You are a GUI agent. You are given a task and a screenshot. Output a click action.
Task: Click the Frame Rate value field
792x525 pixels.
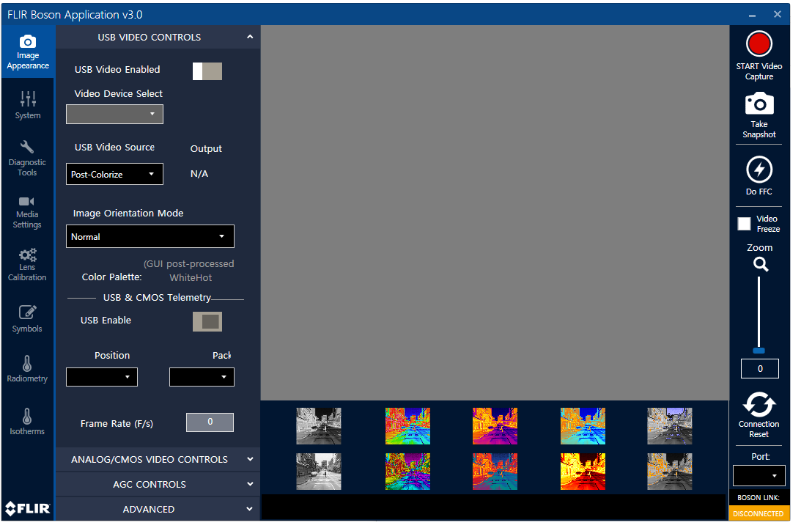click(210, 422)
